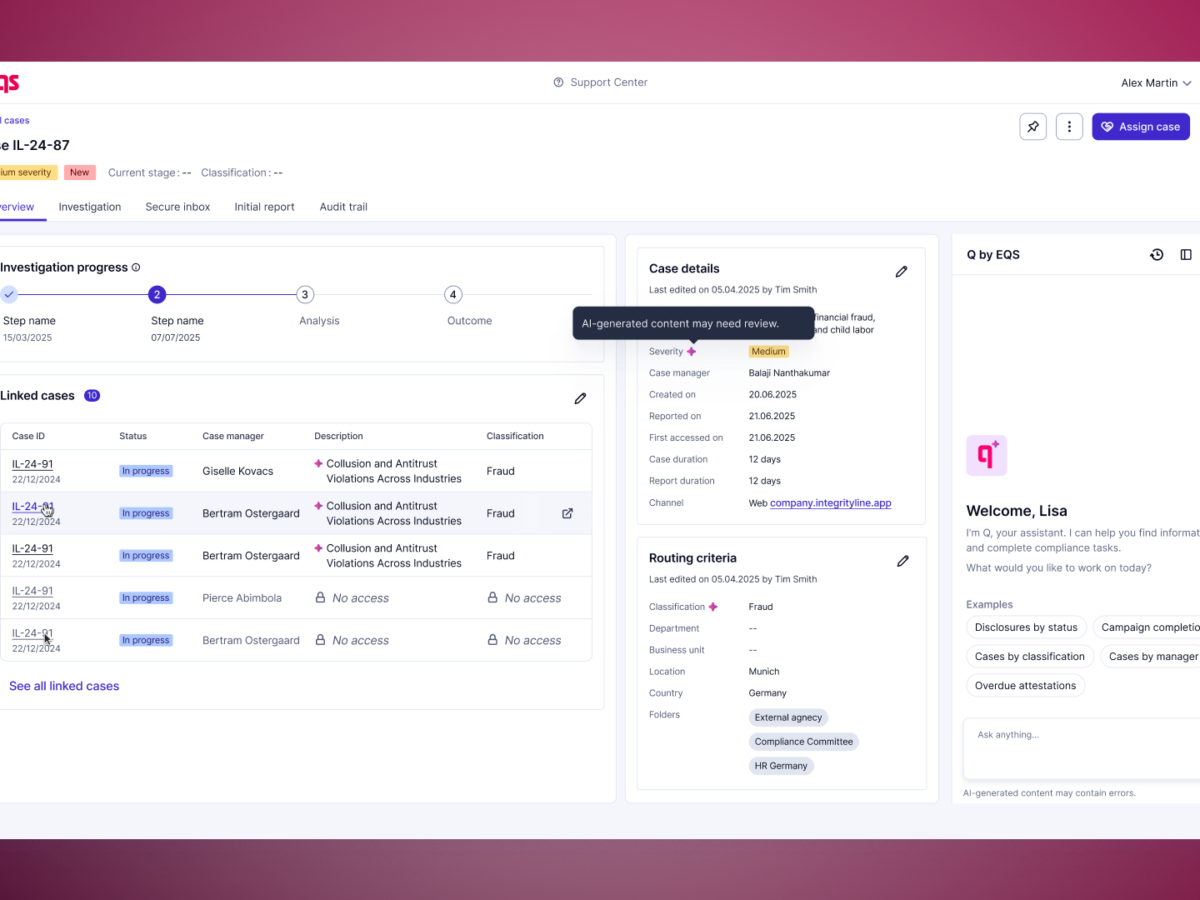1200x900 pixels.
Task: Click the External agency folder tag
Action: (788, 717)
